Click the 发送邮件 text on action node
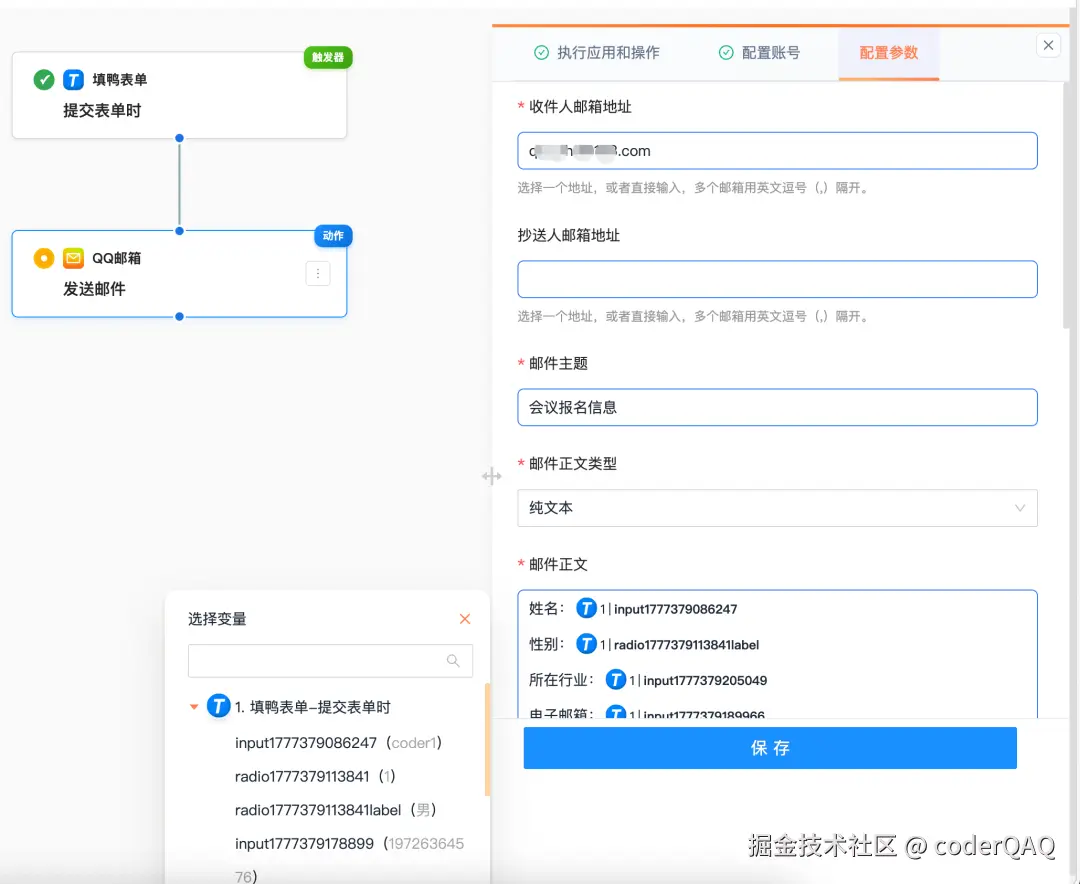Screen dimensions: 1080x884 [94, 289]
